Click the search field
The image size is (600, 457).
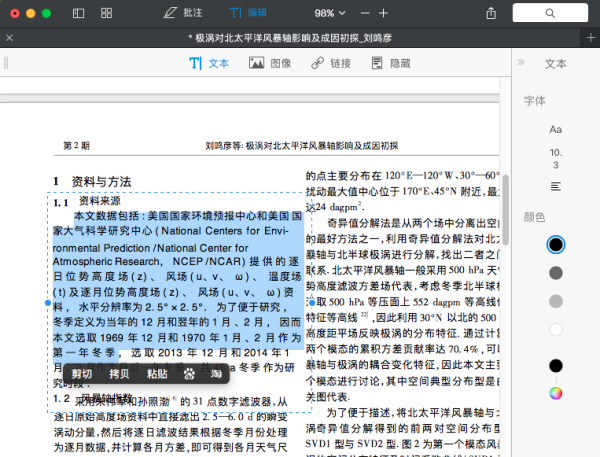pos(550,13)
